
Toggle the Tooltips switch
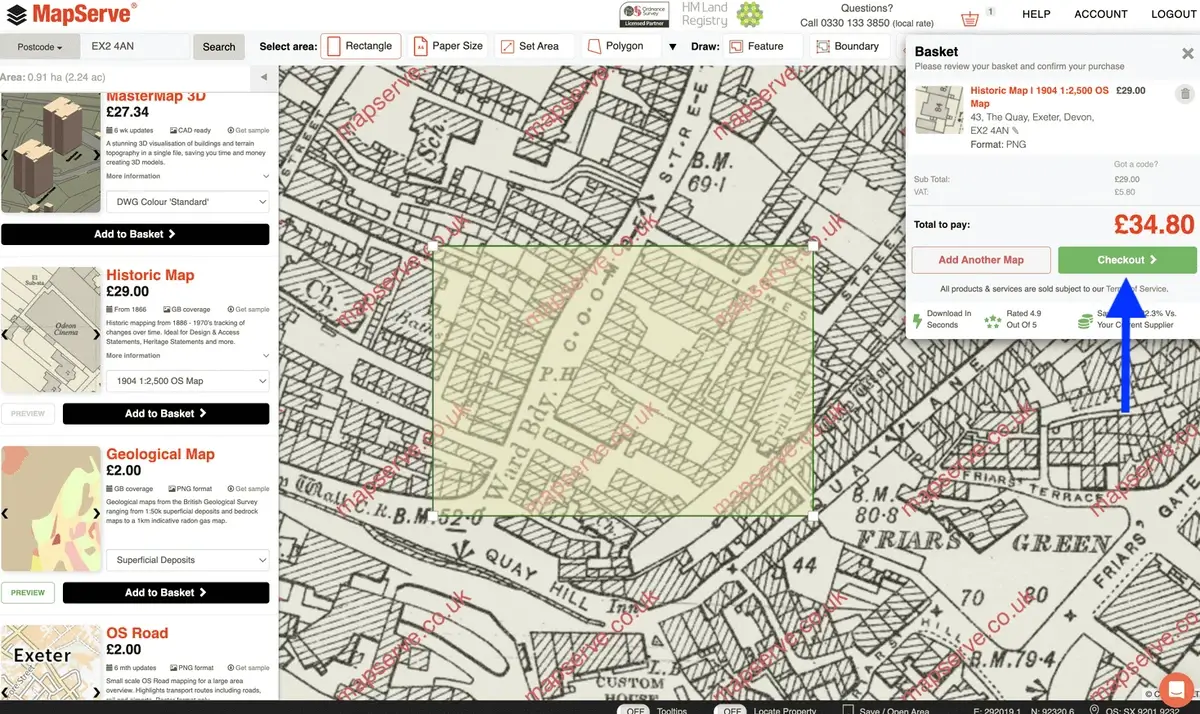(632, 710)
